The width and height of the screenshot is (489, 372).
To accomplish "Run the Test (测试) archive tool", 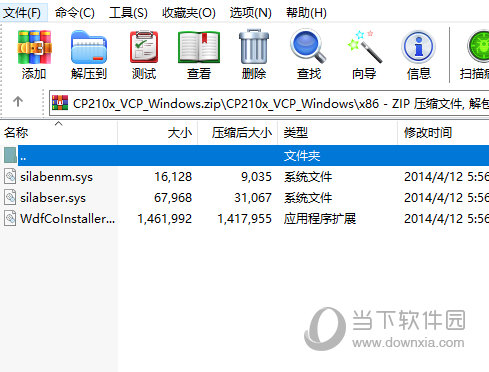I will (x=144, y=47).
